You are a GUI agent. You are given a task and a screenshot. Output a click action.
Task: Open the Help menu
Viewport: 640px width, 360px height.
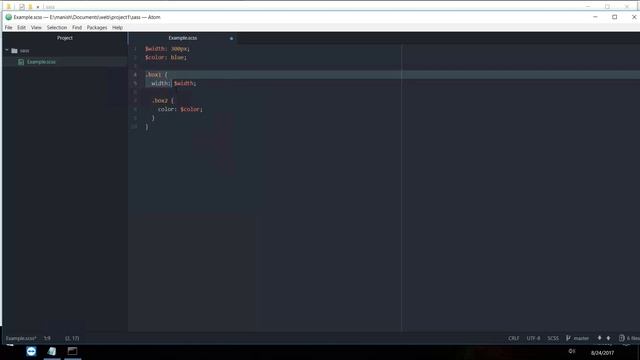pos(118,27)
